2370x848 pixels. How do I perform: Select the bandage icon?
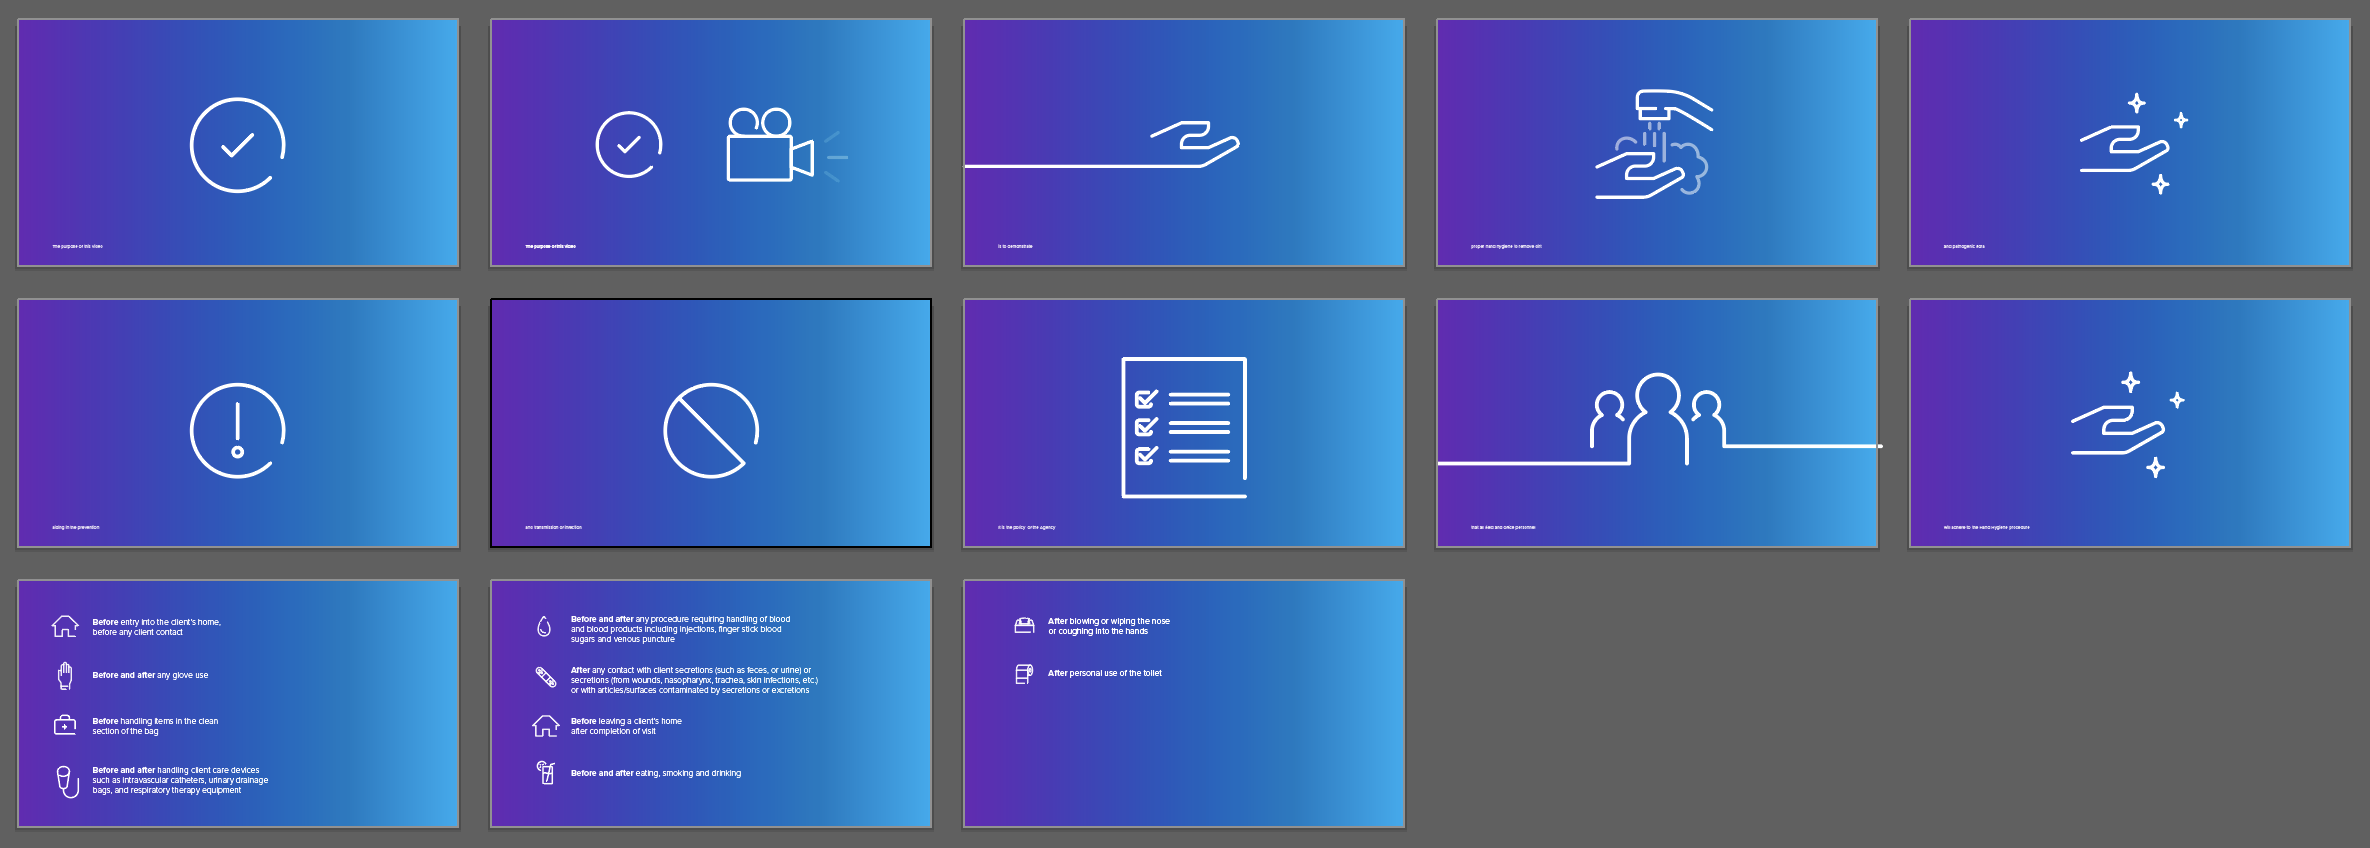tap(546, 678)
